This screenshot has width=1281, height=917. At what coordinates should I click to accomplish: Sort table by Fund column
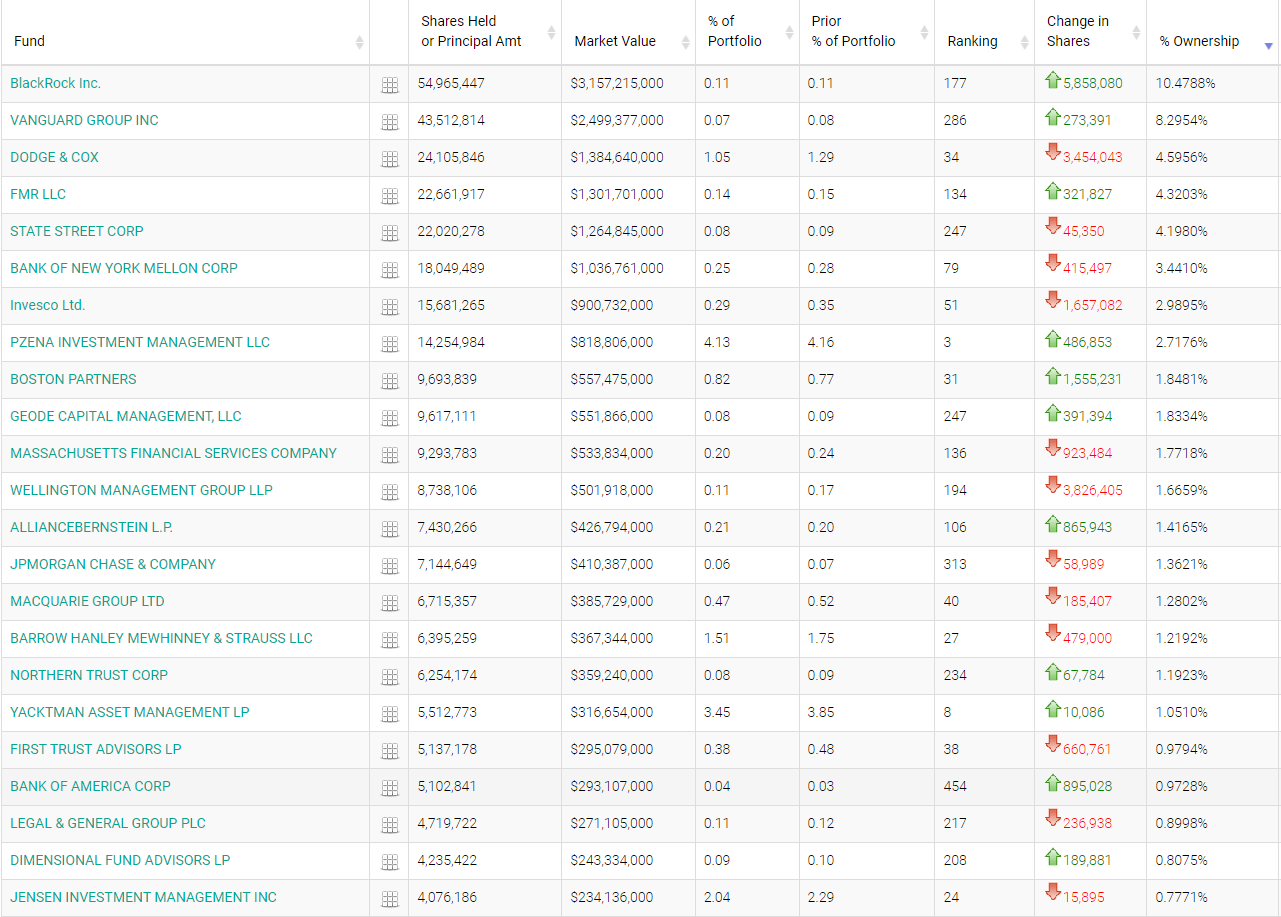pos(185,33)
